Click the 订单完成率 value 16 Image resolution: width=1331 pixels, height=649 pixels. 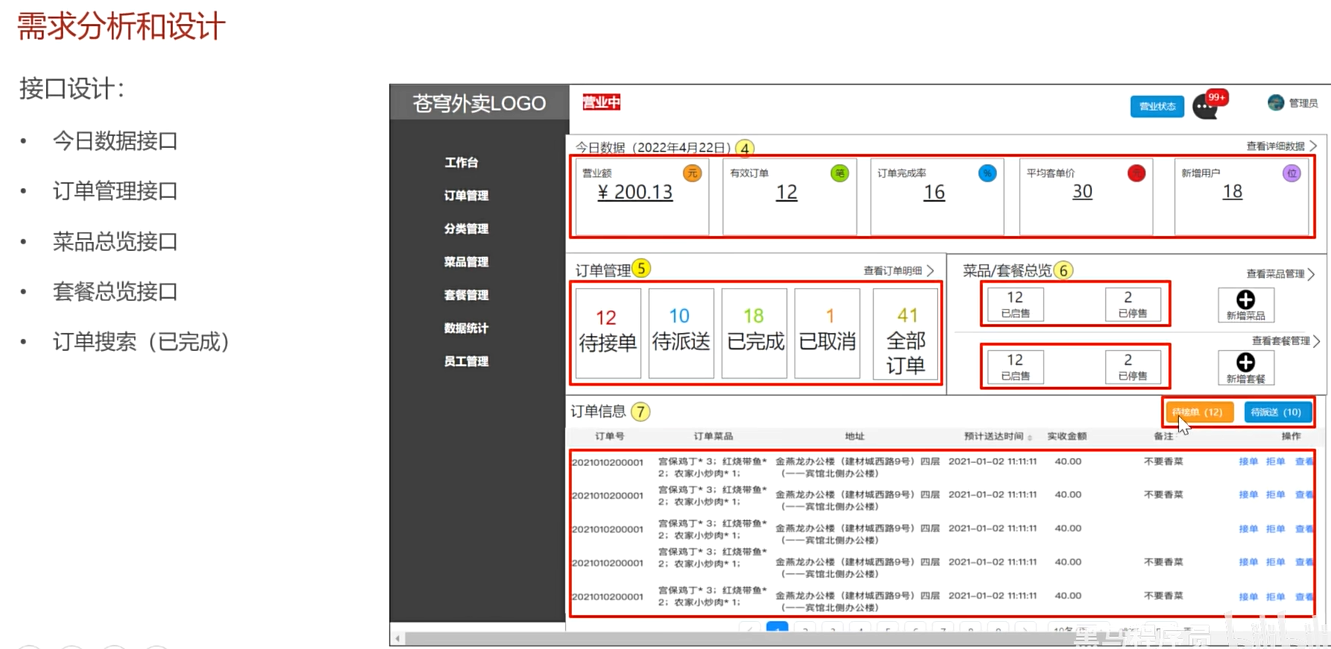[x=934, y=192]
